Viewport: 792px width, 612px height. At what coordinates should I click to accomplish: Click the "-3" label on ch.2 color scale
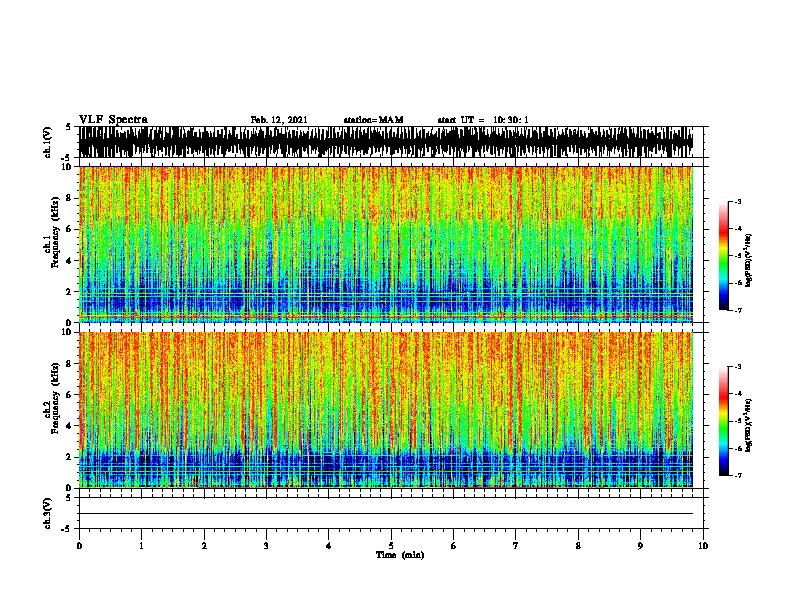tap(737, 367)
